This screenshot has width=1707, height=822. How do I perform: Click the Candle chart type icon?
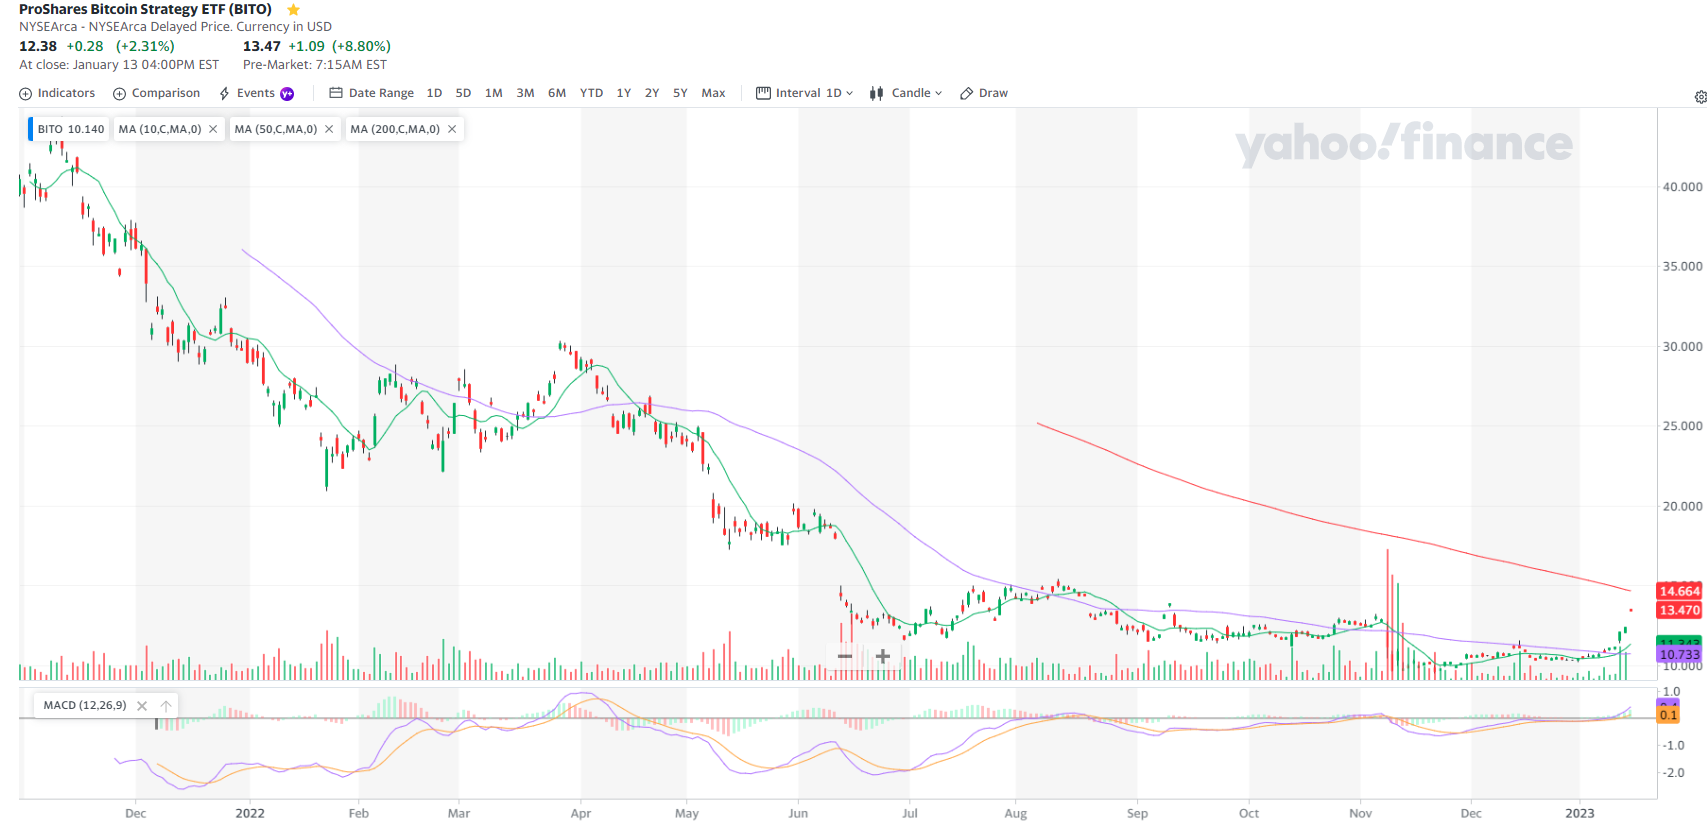(876, 93)
